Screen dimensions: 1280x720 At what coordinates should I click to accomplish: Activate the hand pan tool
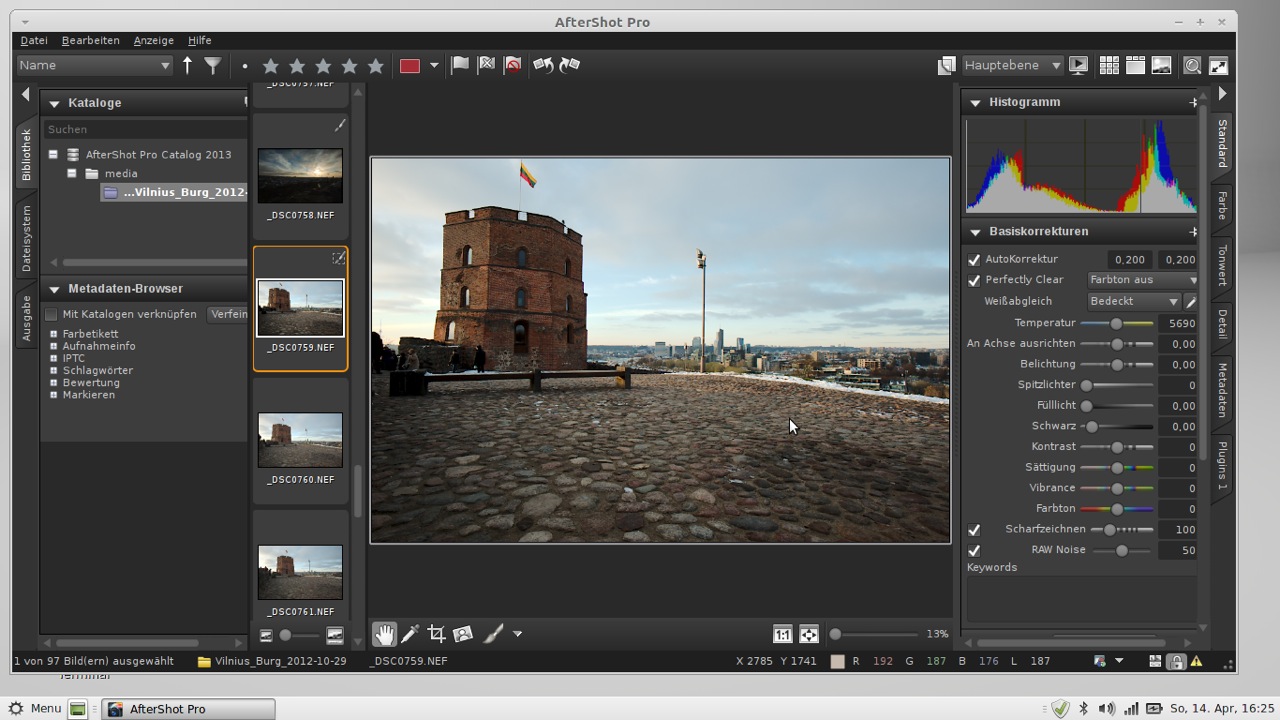pos(384,634)
